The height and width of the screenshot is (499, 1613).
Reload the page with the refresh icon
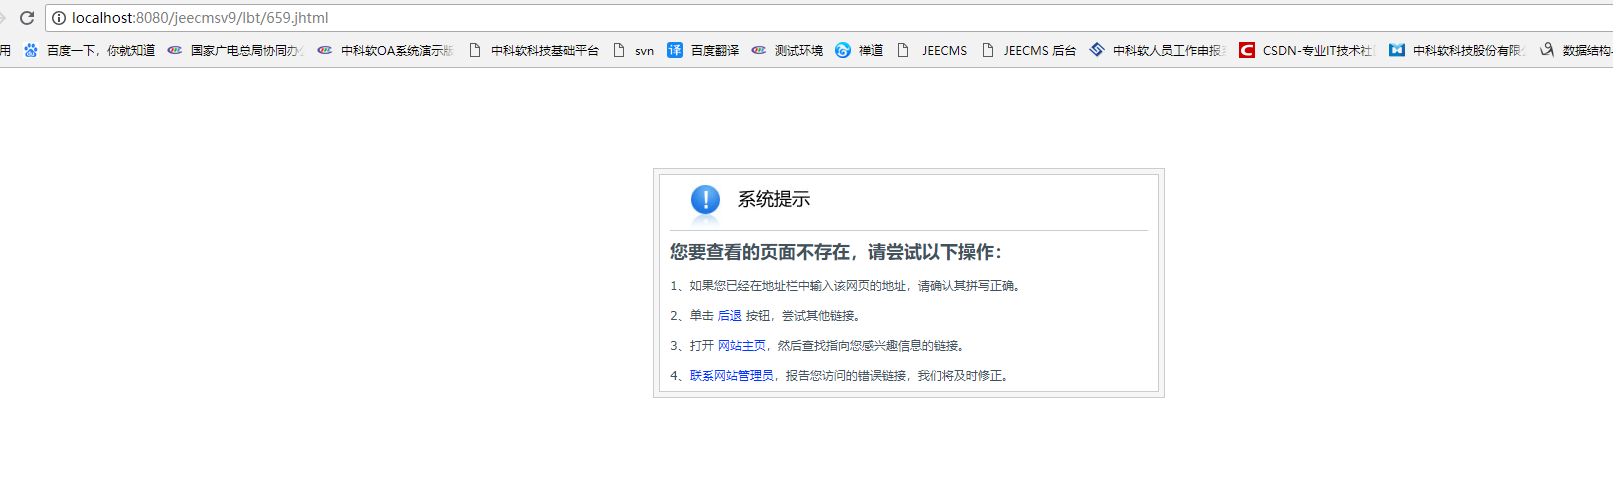[27, 18]
